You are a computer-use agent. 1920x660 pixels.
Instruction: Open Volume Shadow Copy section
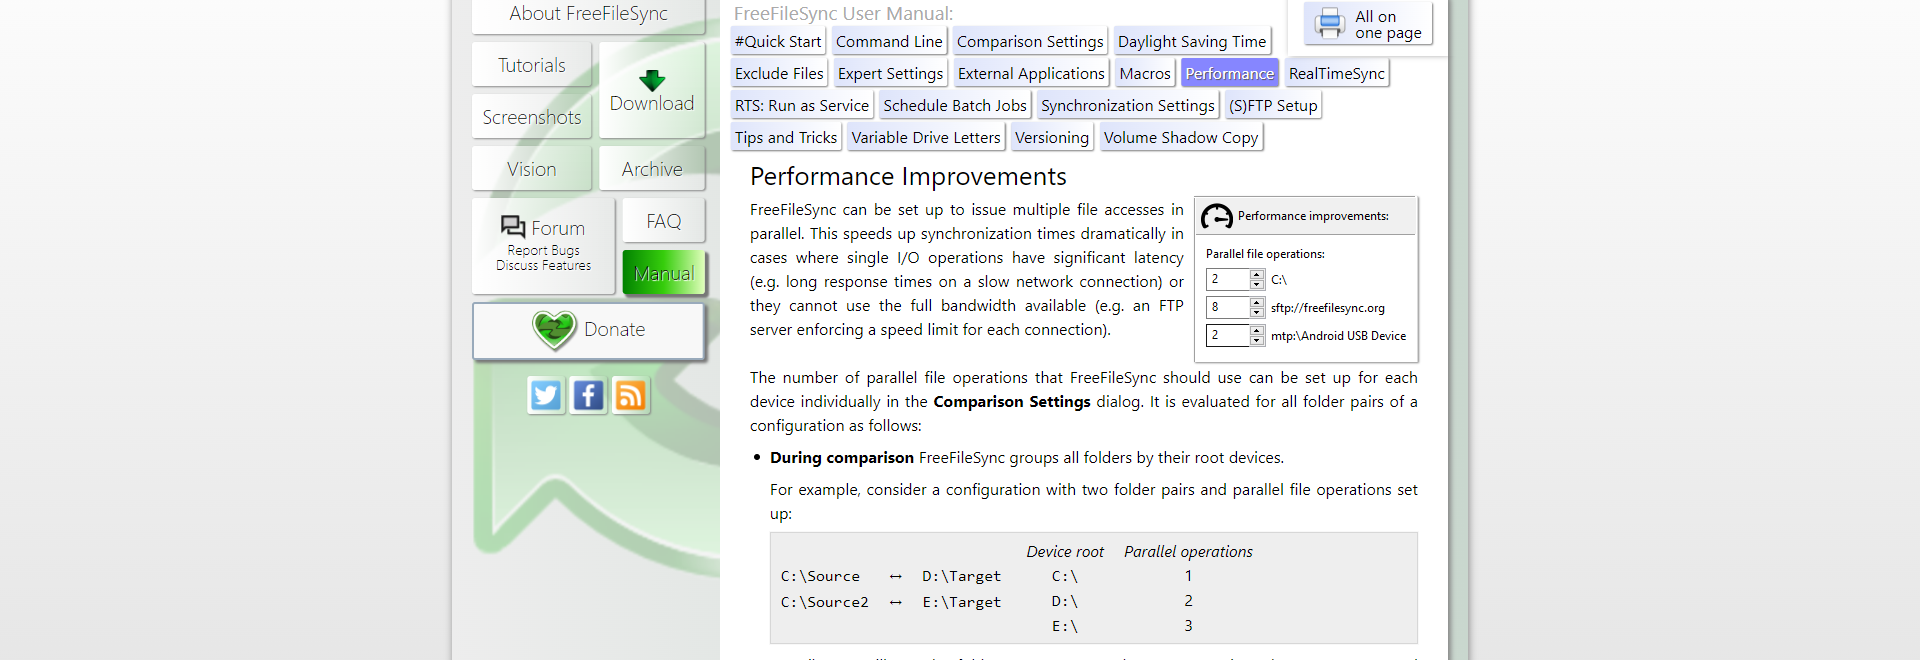[1181, 137]
